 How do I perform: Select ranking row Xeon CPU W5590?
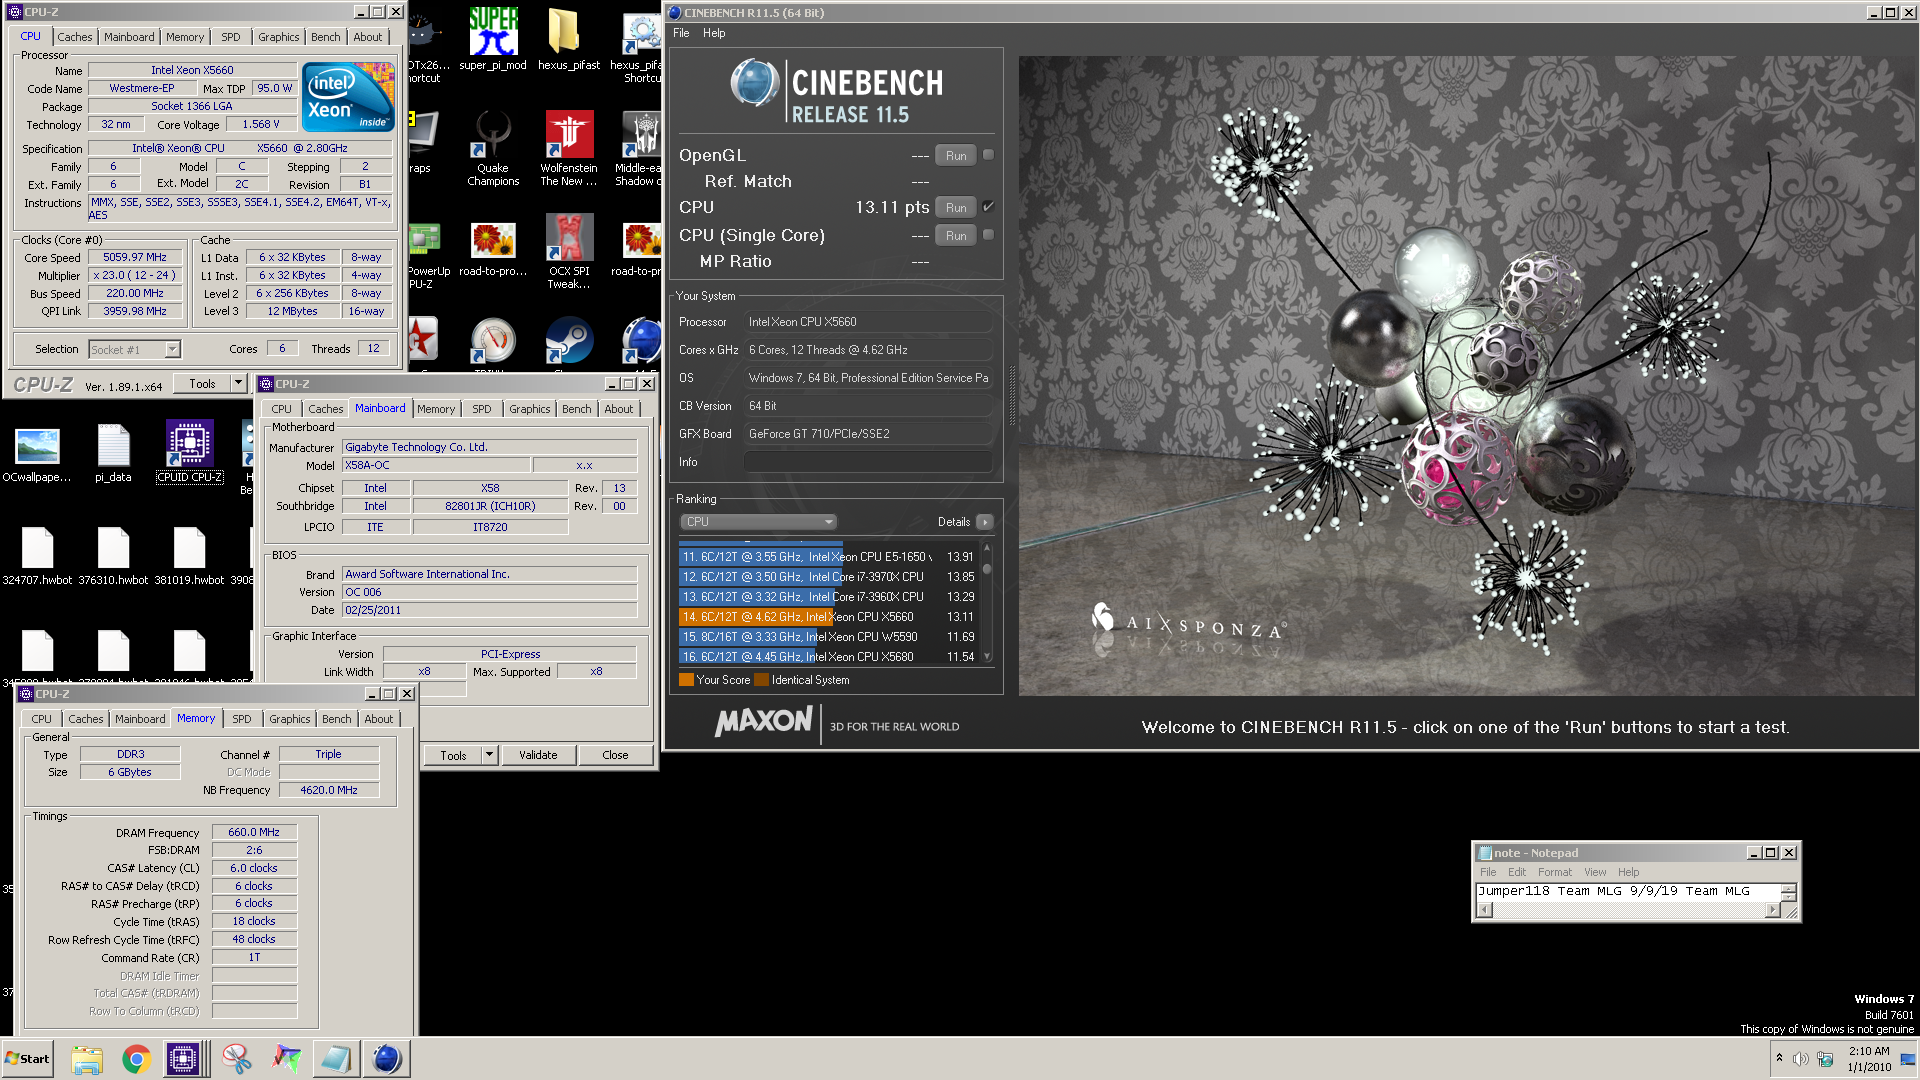click(x=827, y=637)
